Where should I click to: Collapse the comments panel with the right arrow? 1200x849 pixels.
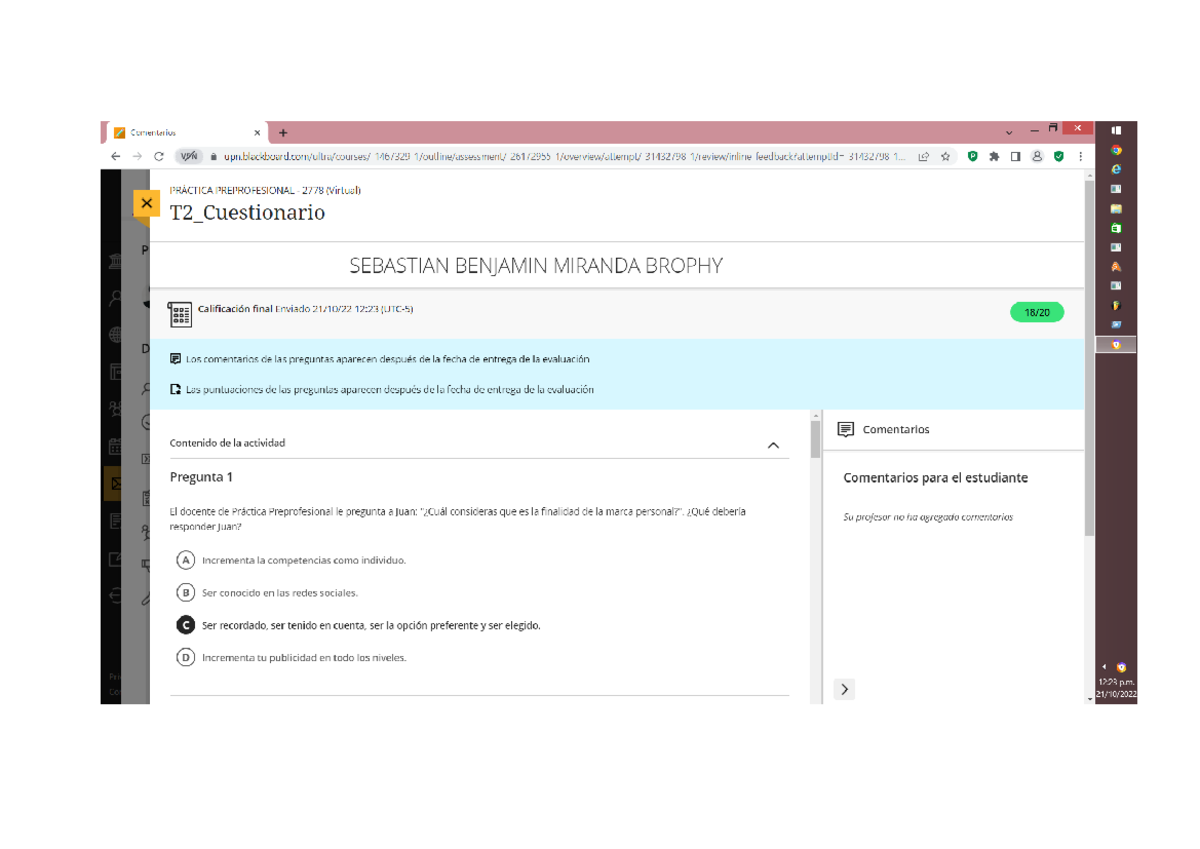pyautogui.click(x=844, y=689)
